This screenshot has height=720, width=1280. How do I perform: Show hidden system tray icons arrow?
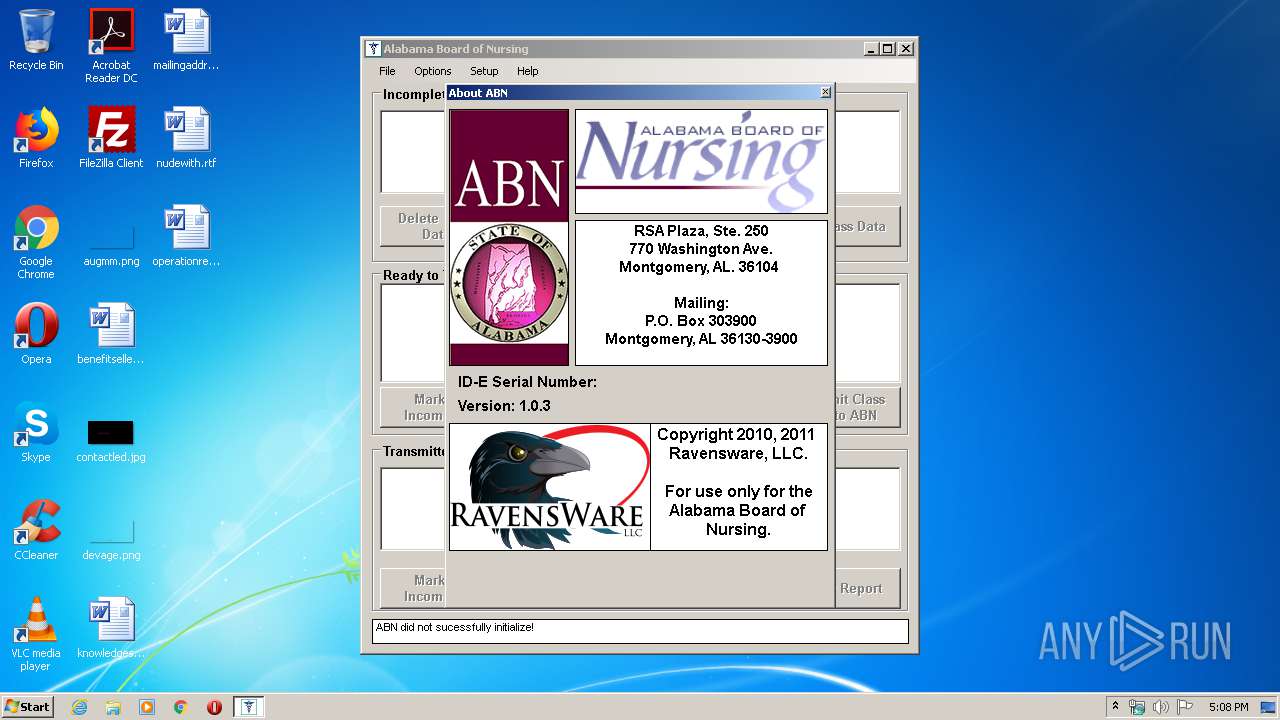pos(1115,707)
